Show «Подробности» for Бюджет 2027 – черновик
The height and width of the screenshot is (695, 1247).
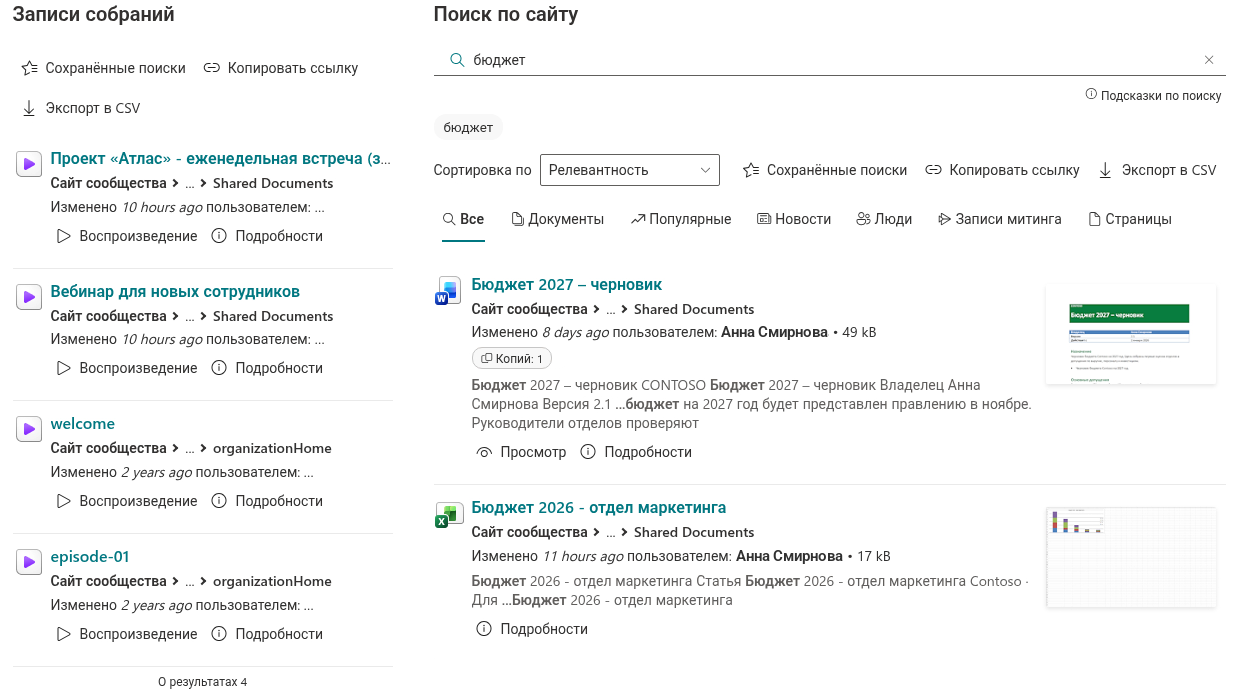click(636, 452)
